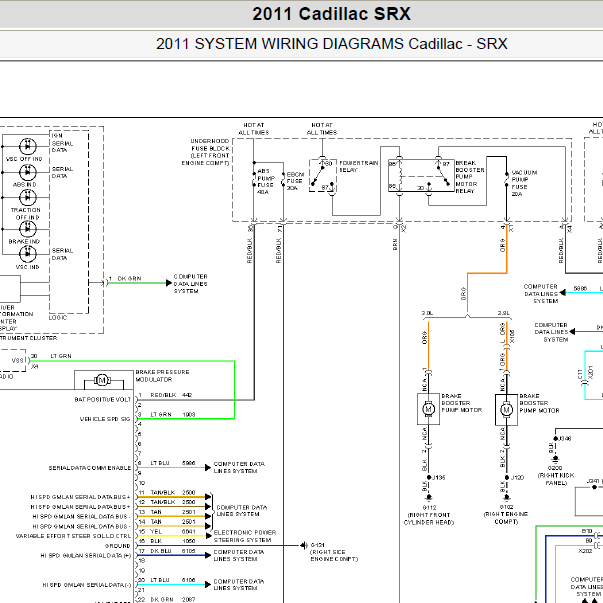
Task: Click the 'HI SPD GMLAN SERIAL DATA (+)' label
Action: click(x=86, y=556)
